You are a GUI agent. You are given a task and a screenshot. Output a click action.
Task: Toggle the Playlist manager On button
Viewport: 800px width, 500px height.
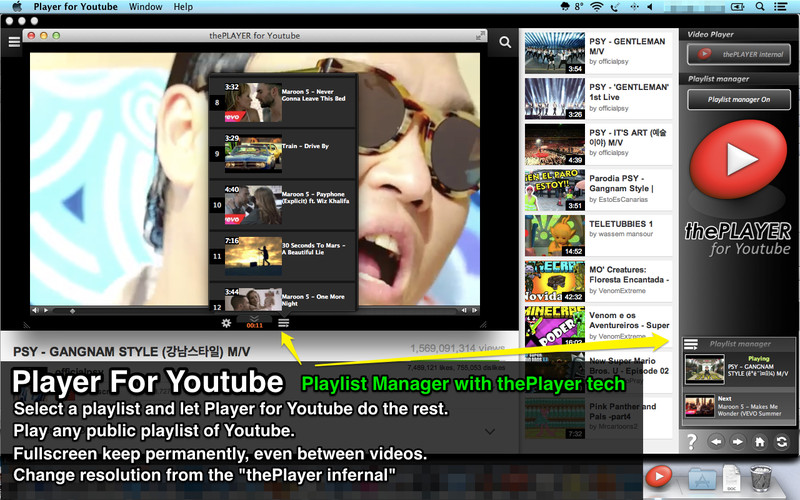click(738, 99)
